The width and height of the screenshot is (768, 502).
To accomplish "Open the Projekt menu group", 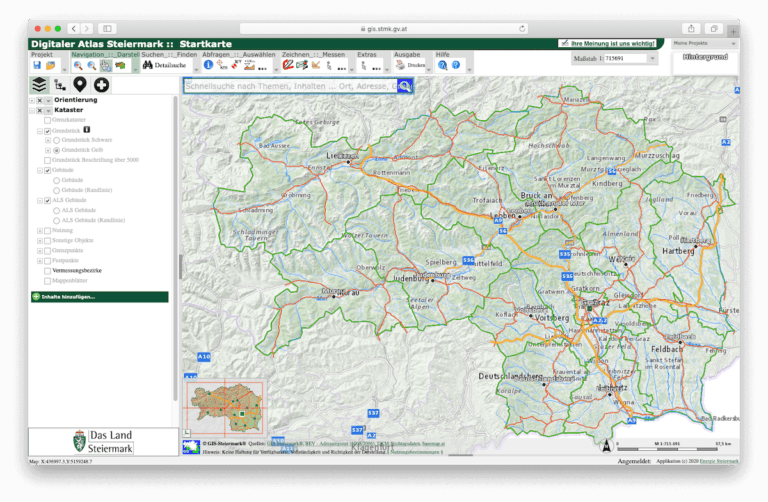I will [x=42, y=54].
